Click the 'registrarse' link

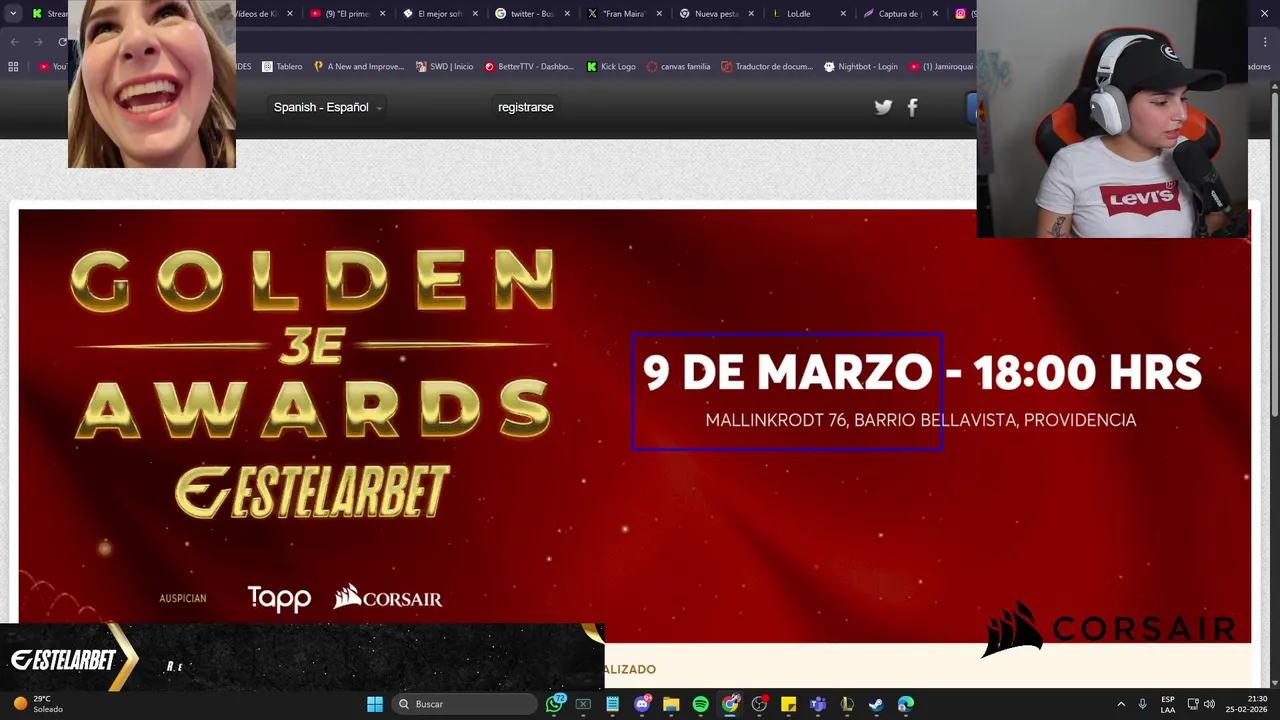click(526, 107)
